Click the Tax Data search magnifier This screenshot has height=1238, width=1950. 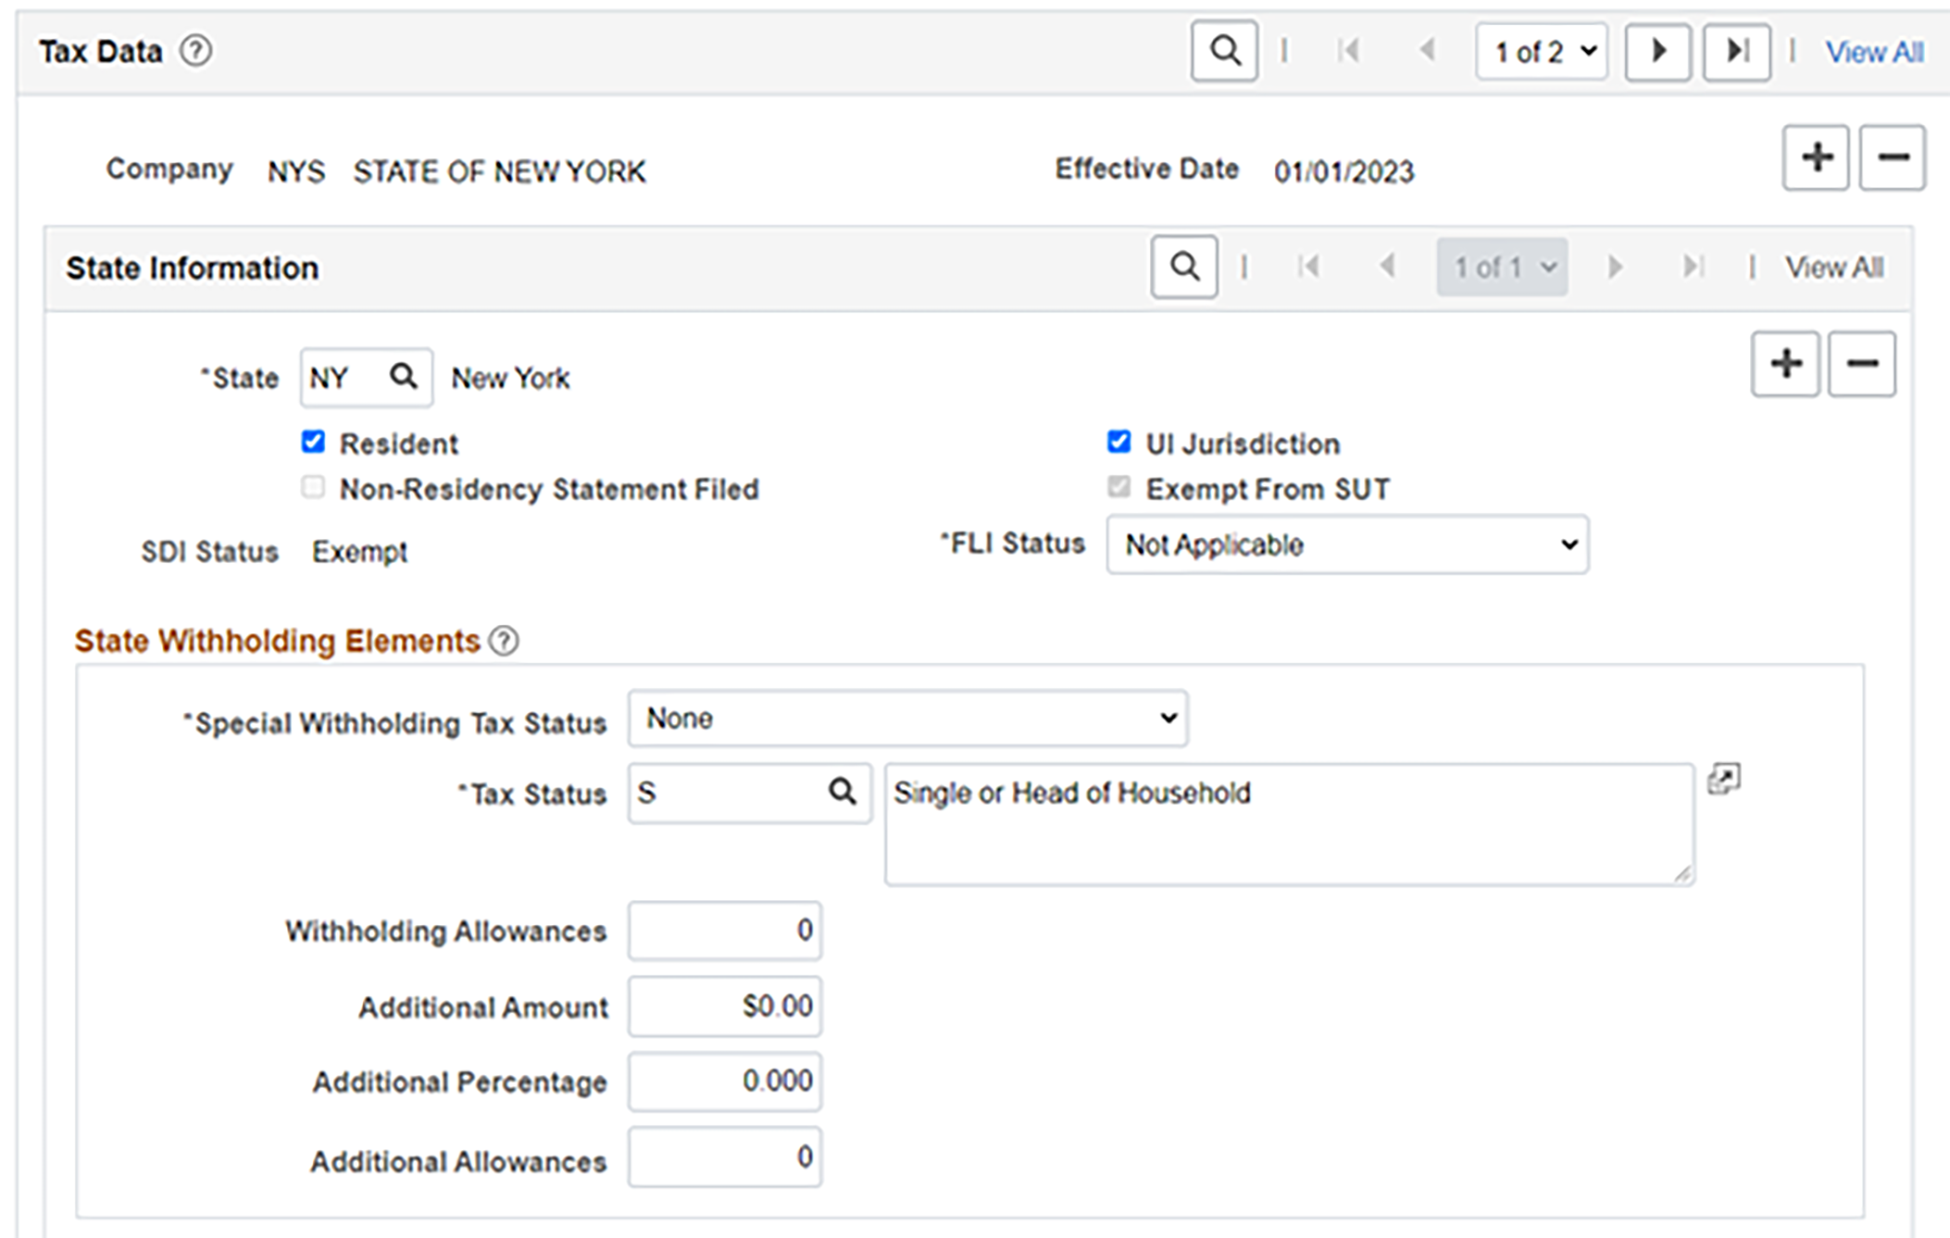[x=1223, y=51]
